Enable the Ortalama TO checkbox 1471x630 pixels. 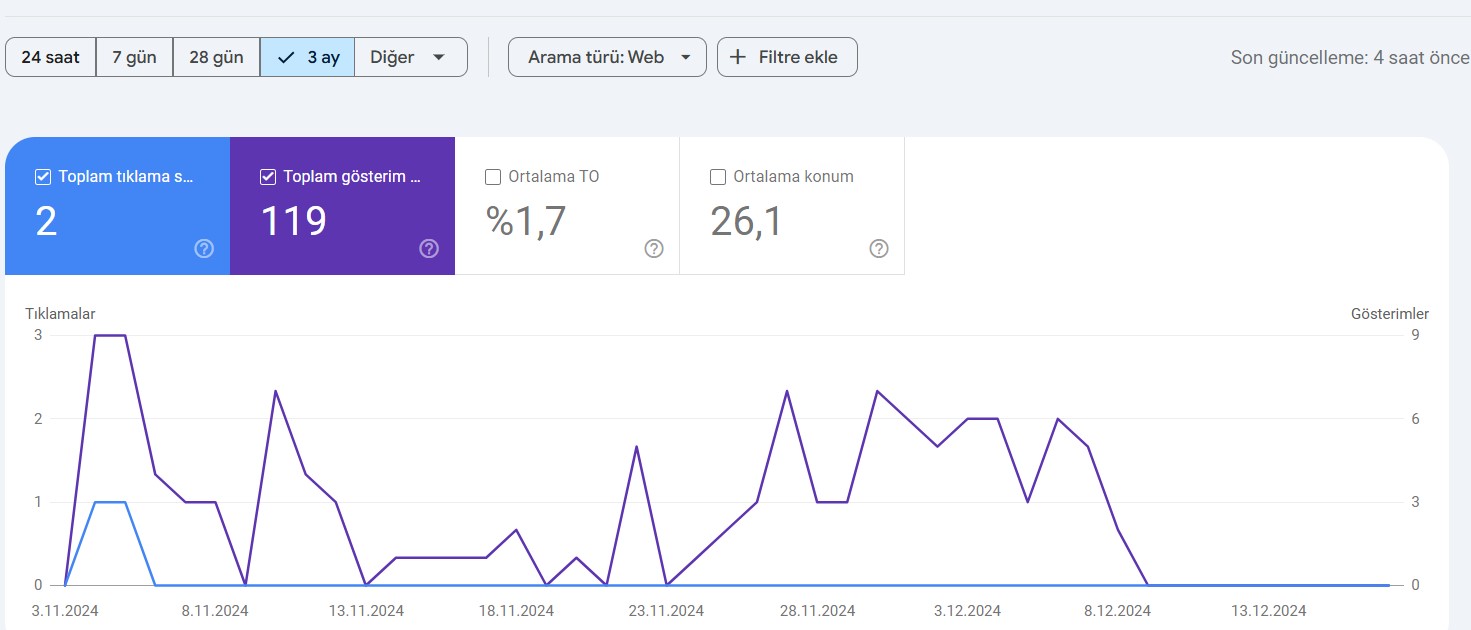pyautogui.click(x=493, y=177)
